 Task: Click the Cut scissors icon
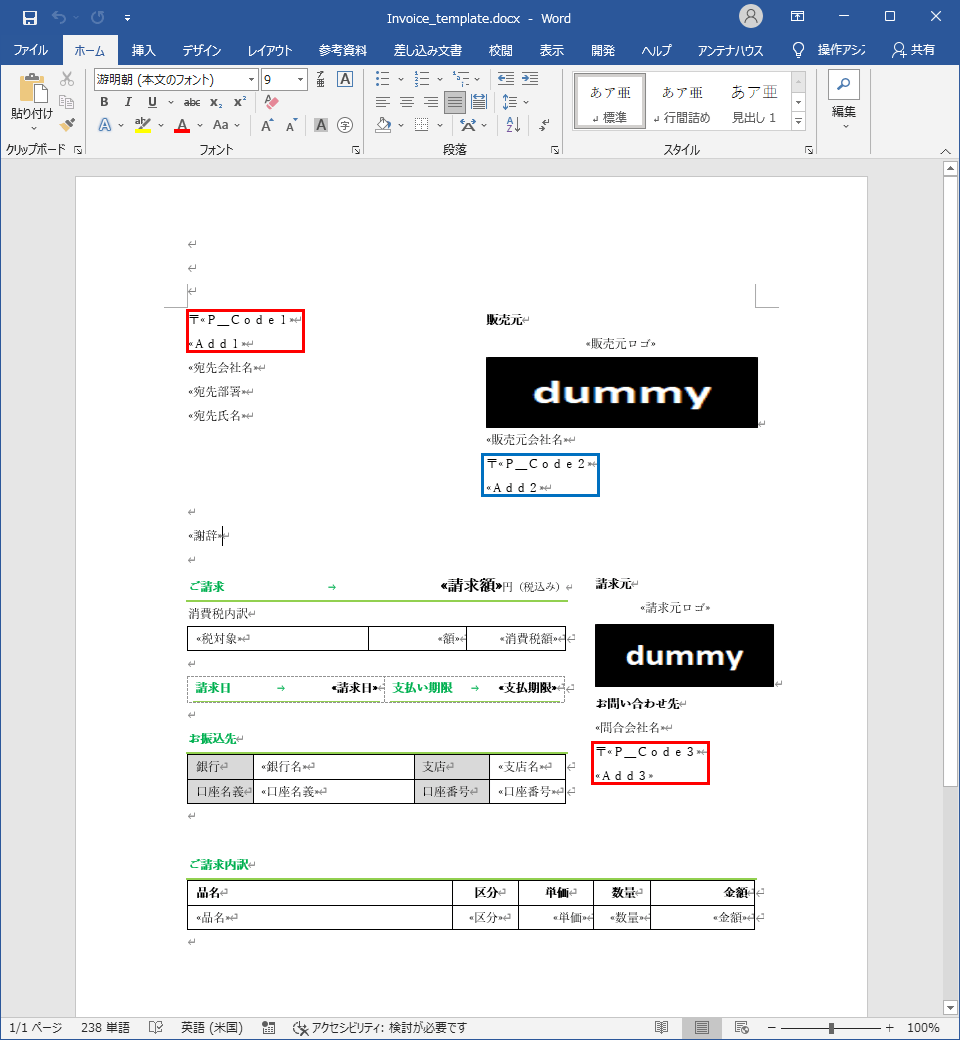(67, 79)
